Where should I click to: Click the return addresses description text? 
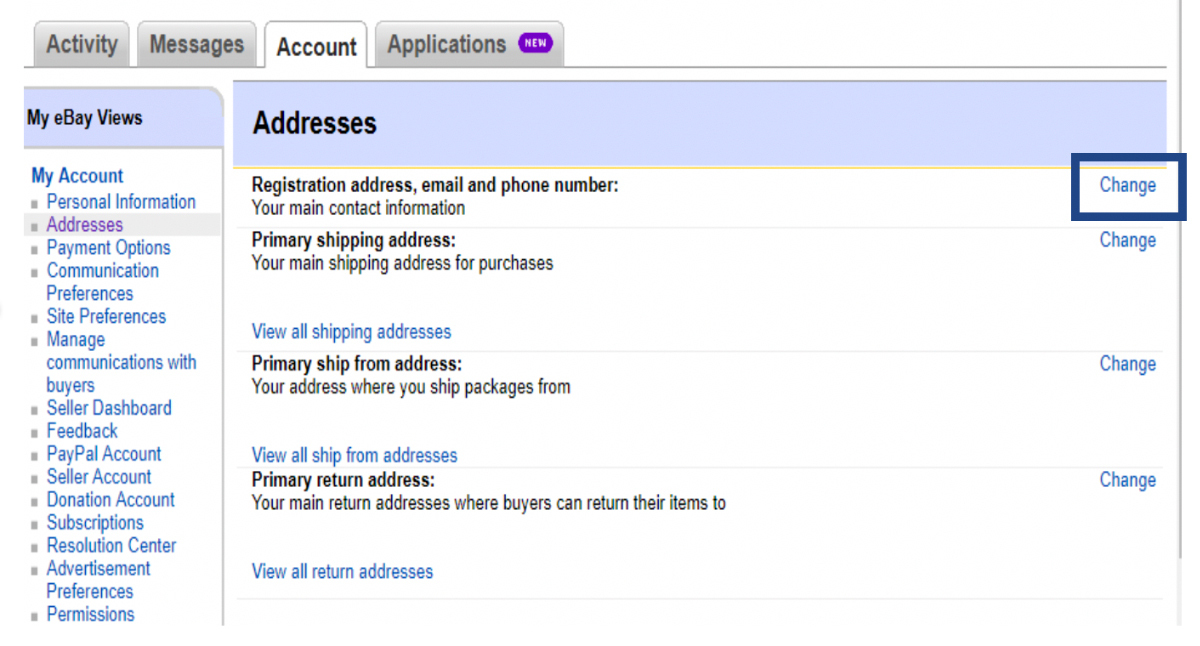pos(489,503)
